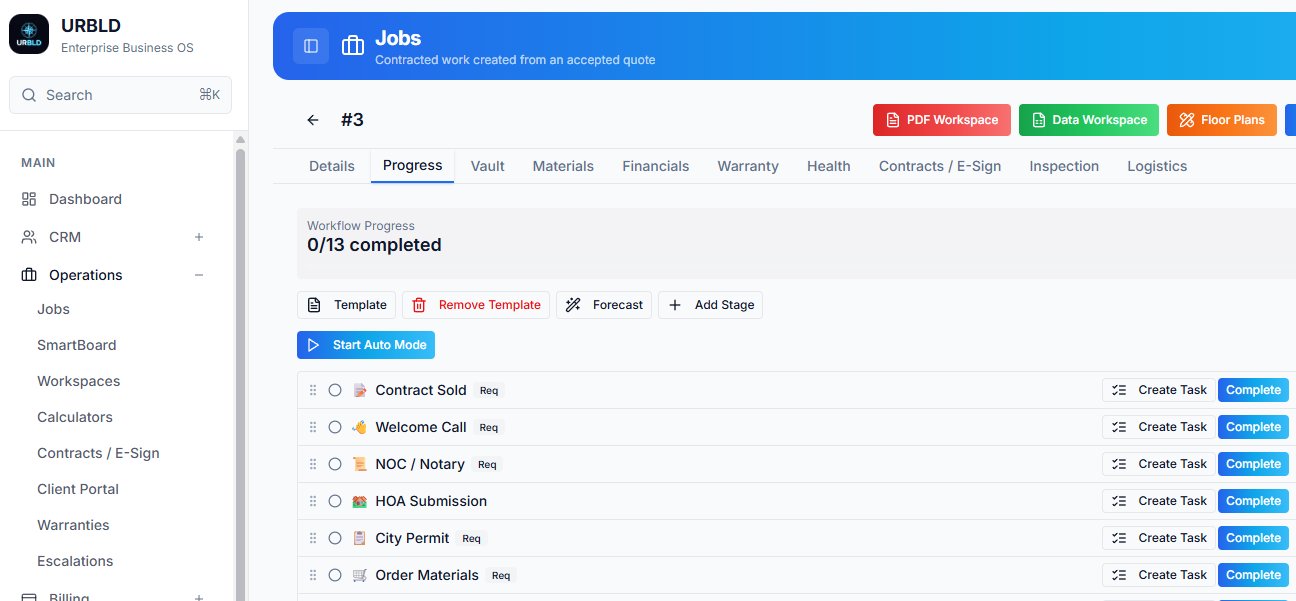This screenshot has height=601, width=1296.
Task: Mark the Welcome Call stage circle
Action: (x=335, y=427)
